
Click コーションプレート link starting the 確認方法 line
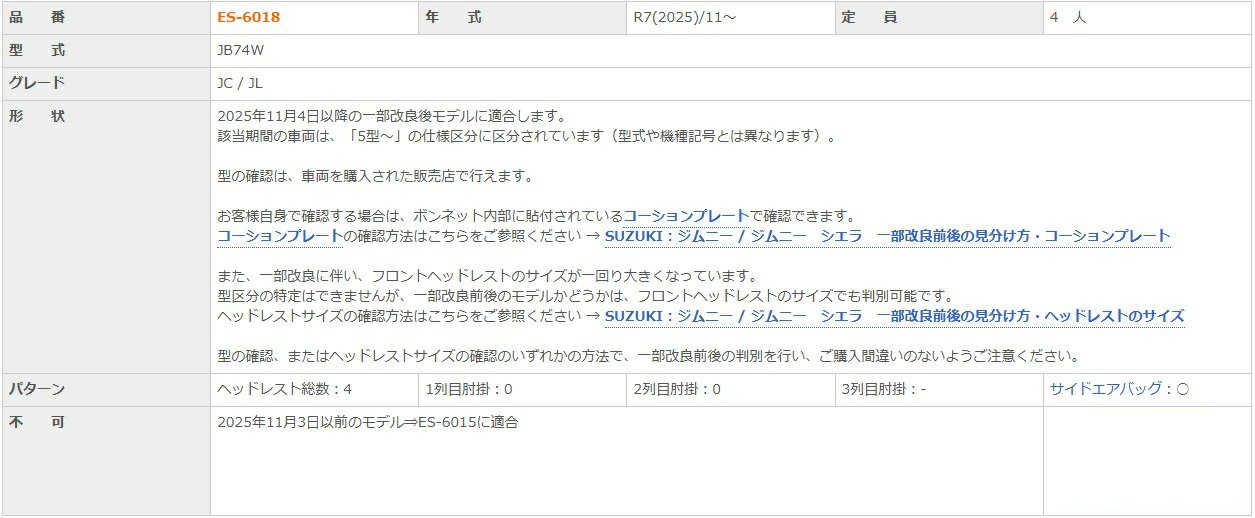280,236
